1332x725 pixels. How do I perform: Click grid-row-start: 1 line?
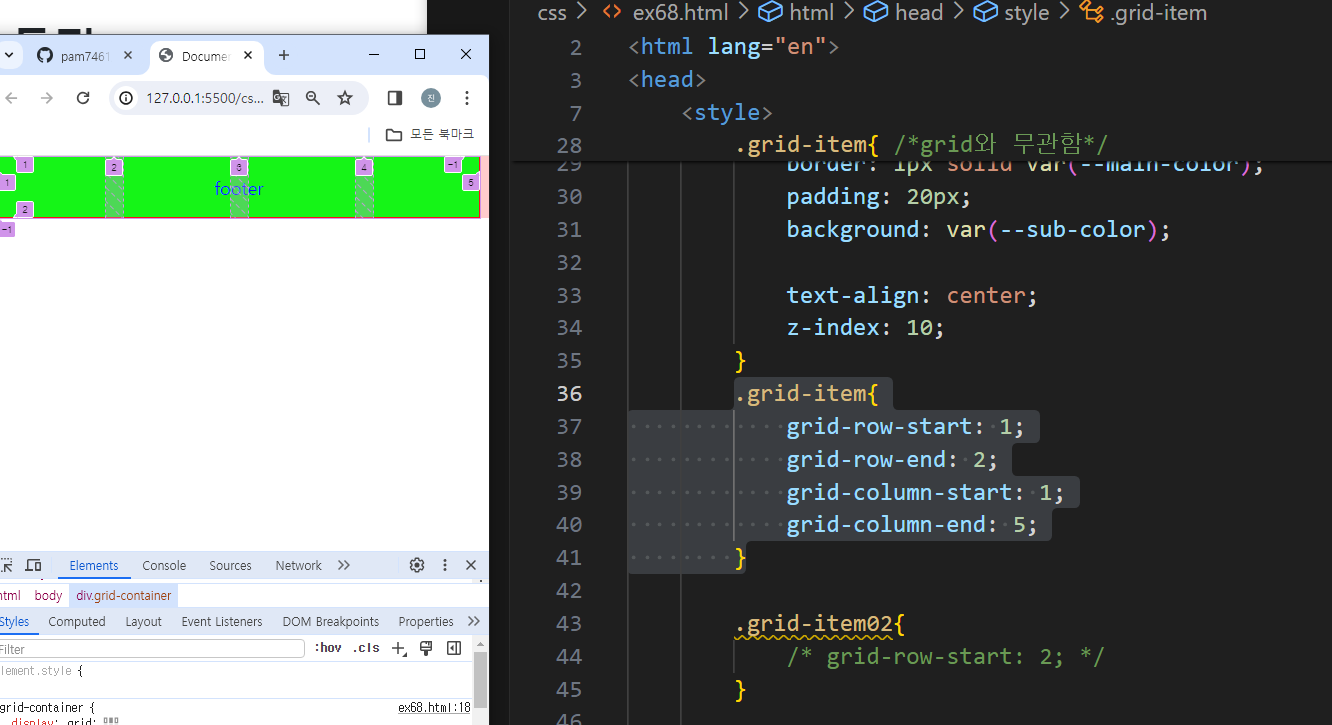905,426
